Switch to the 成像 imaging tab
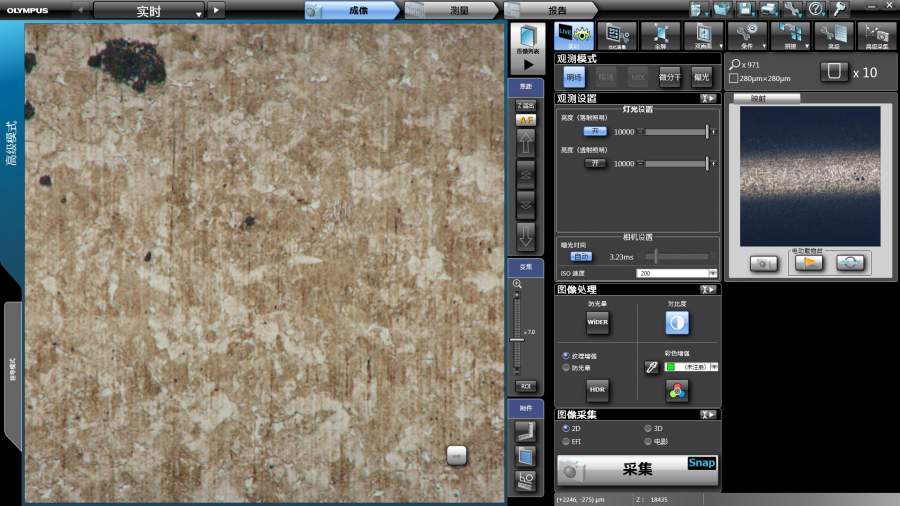Screen dimensions: 900x506 click(x=351, y=10)
